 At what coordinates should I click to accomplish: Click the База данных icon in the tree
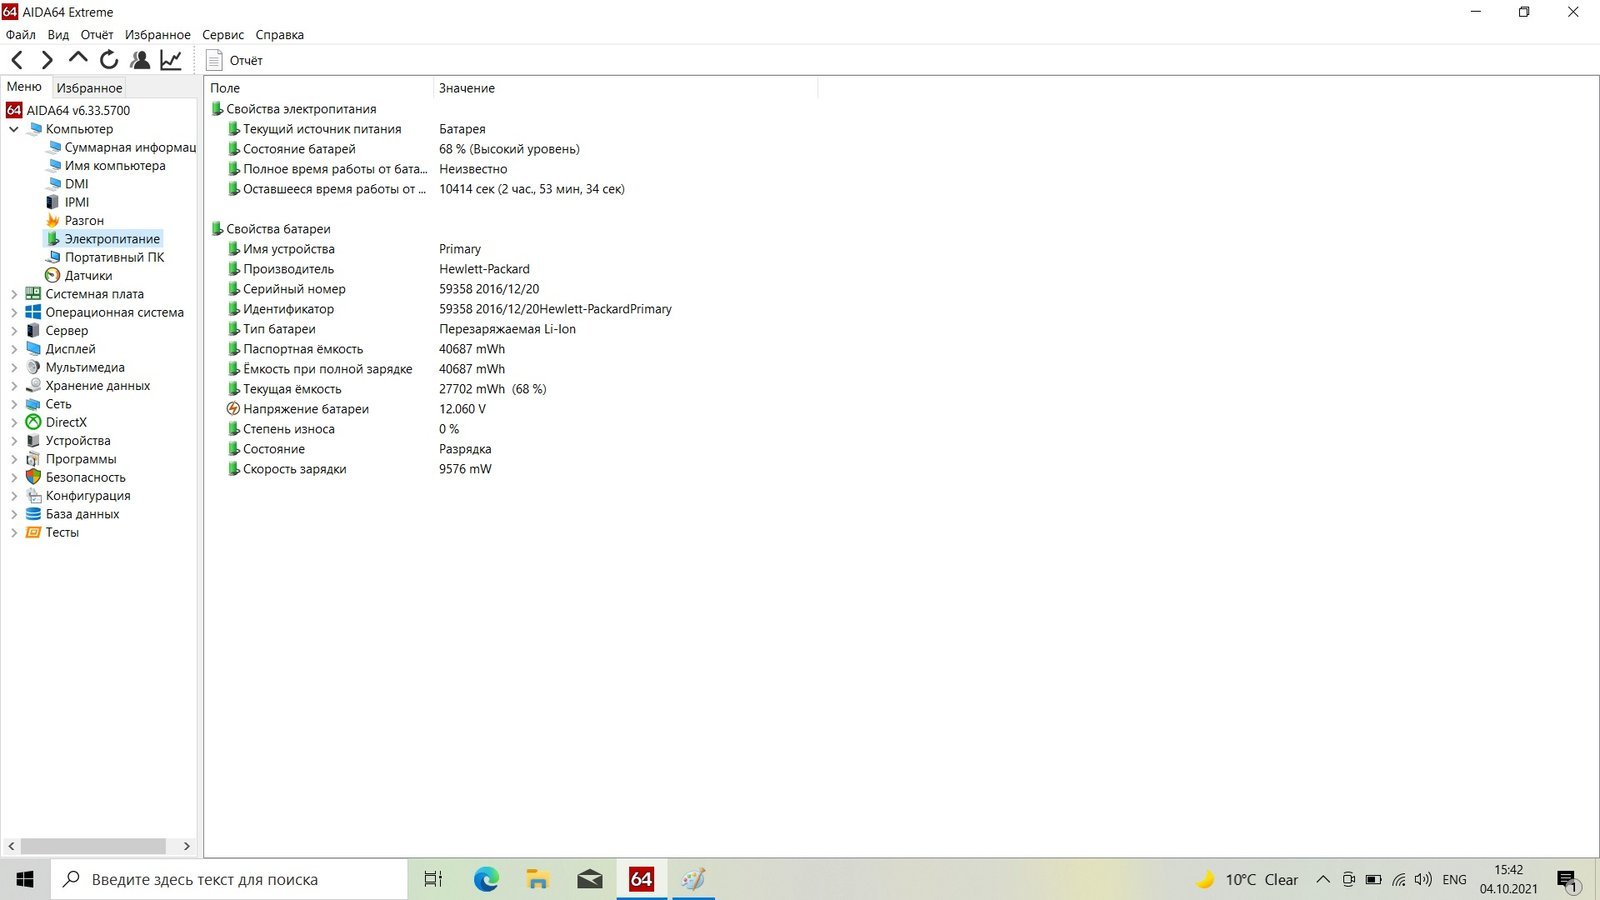[33, 514]
